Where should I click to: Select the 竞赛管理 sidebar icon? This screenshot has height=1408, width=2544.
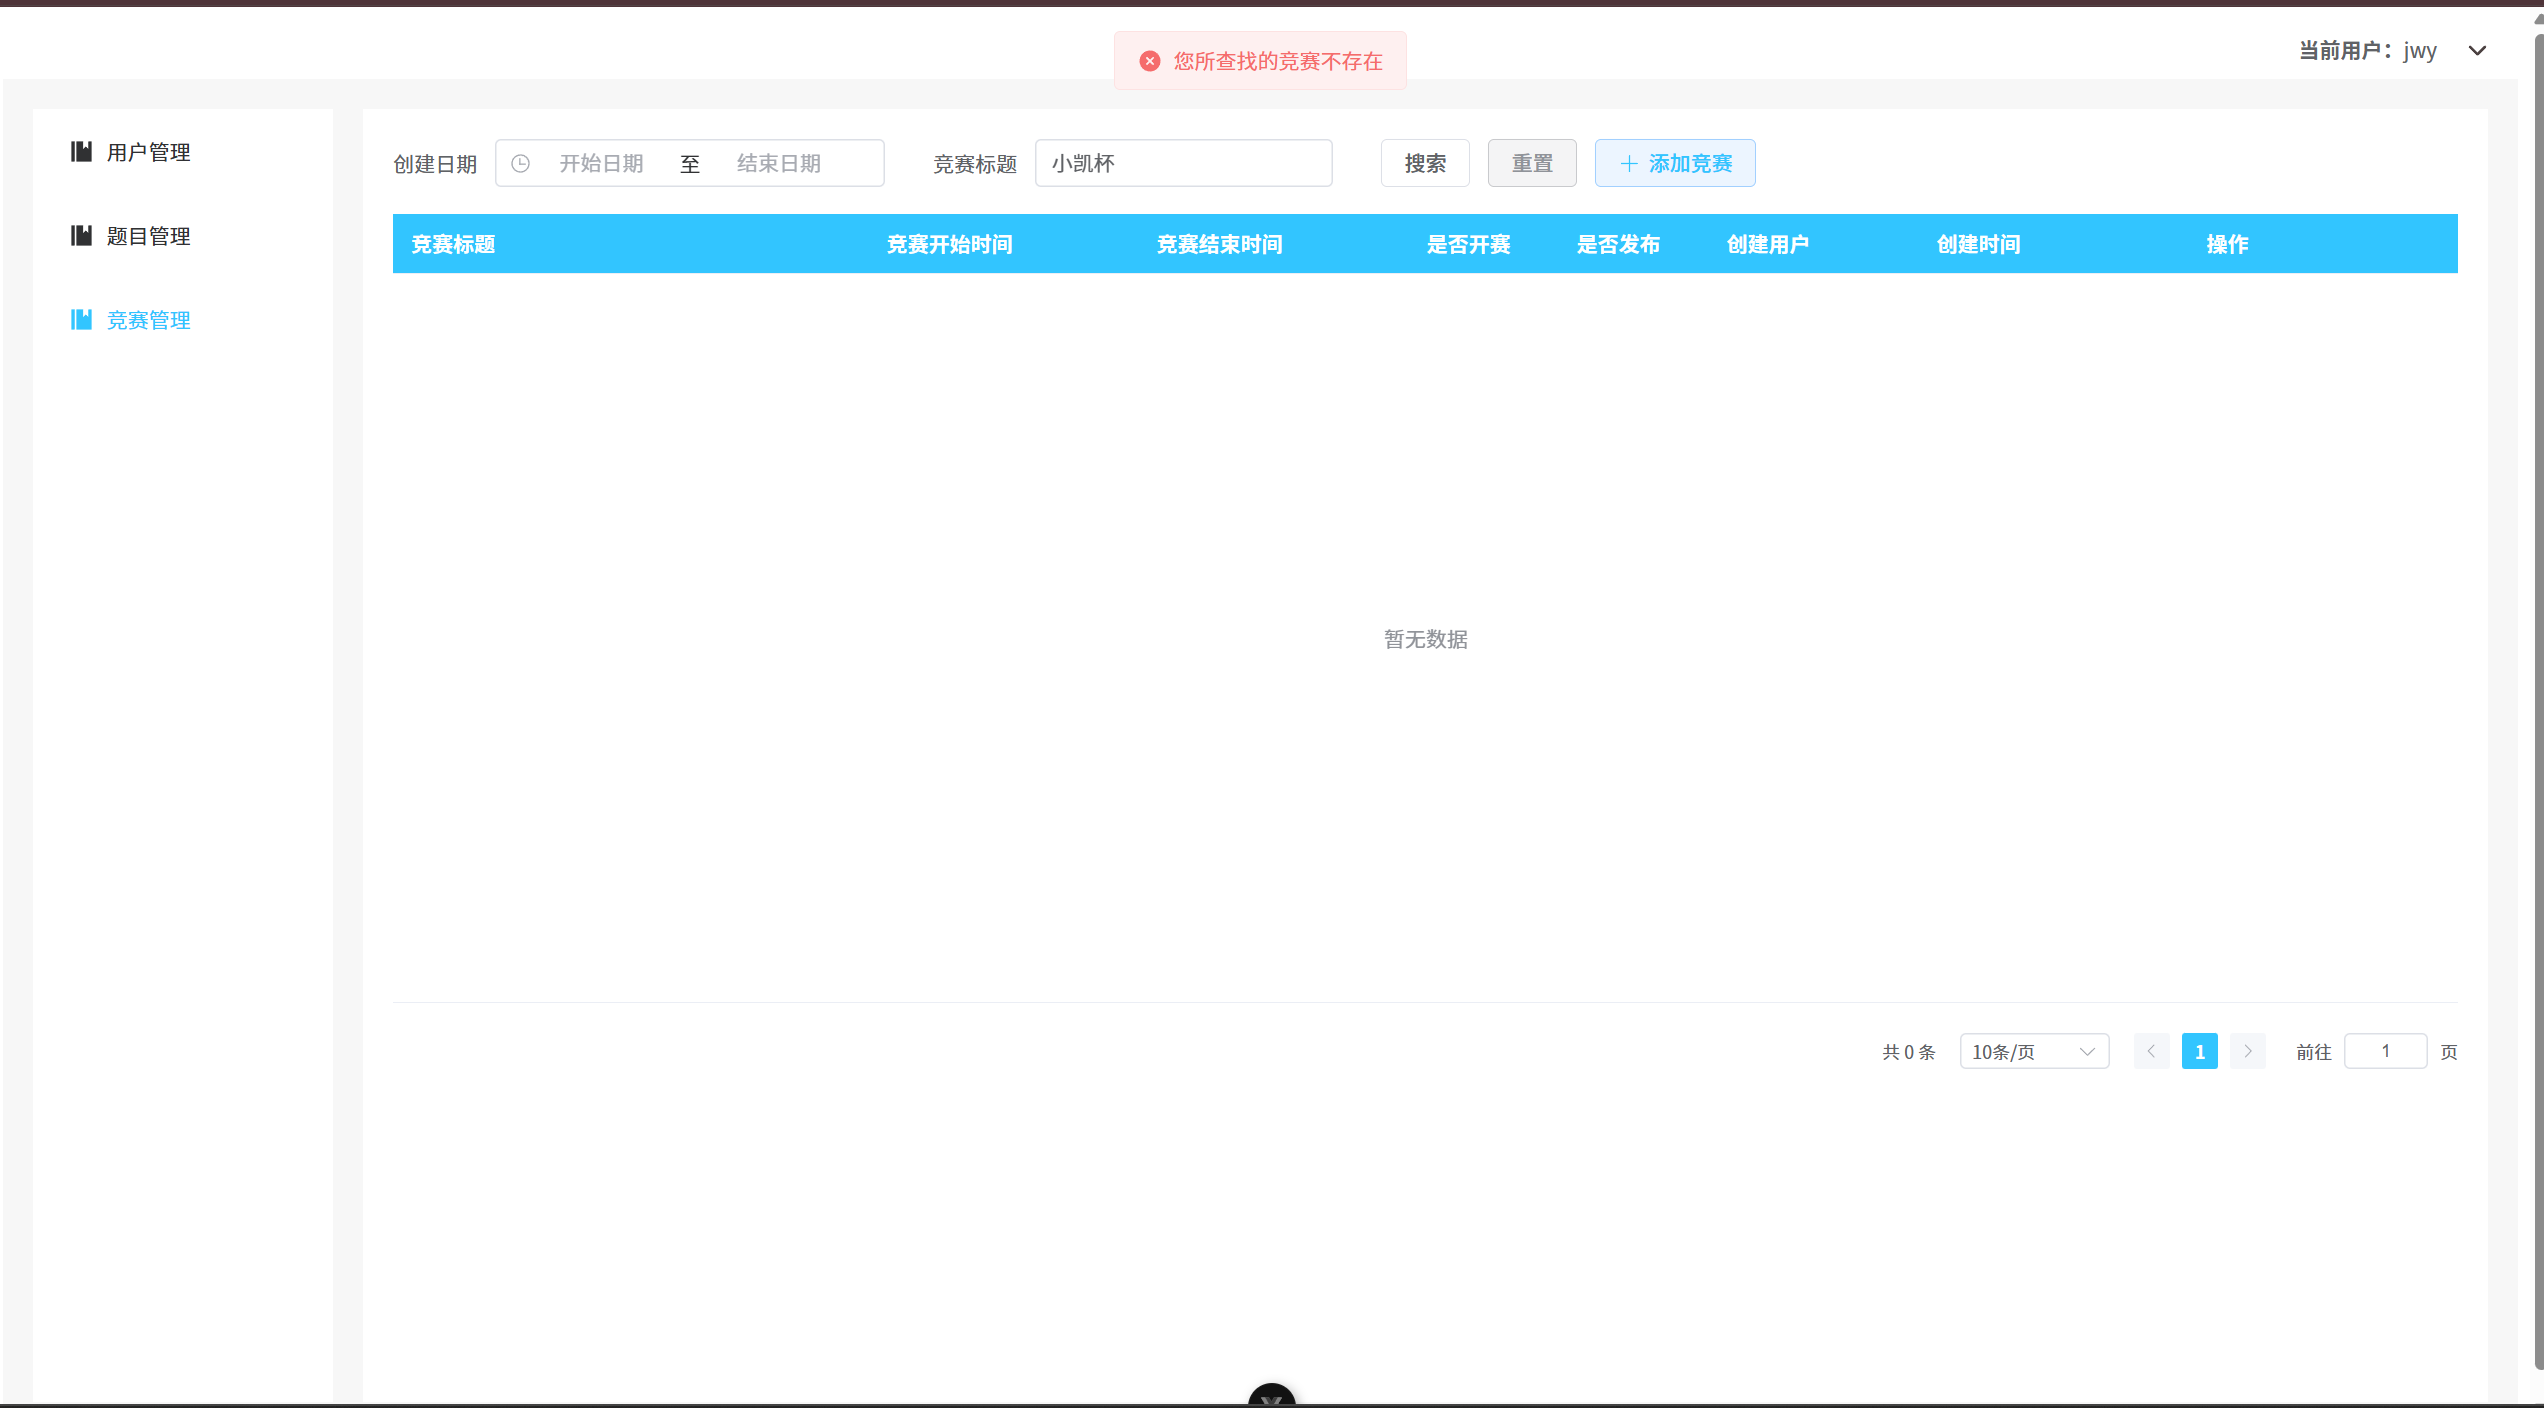click(x=82, y=320)
